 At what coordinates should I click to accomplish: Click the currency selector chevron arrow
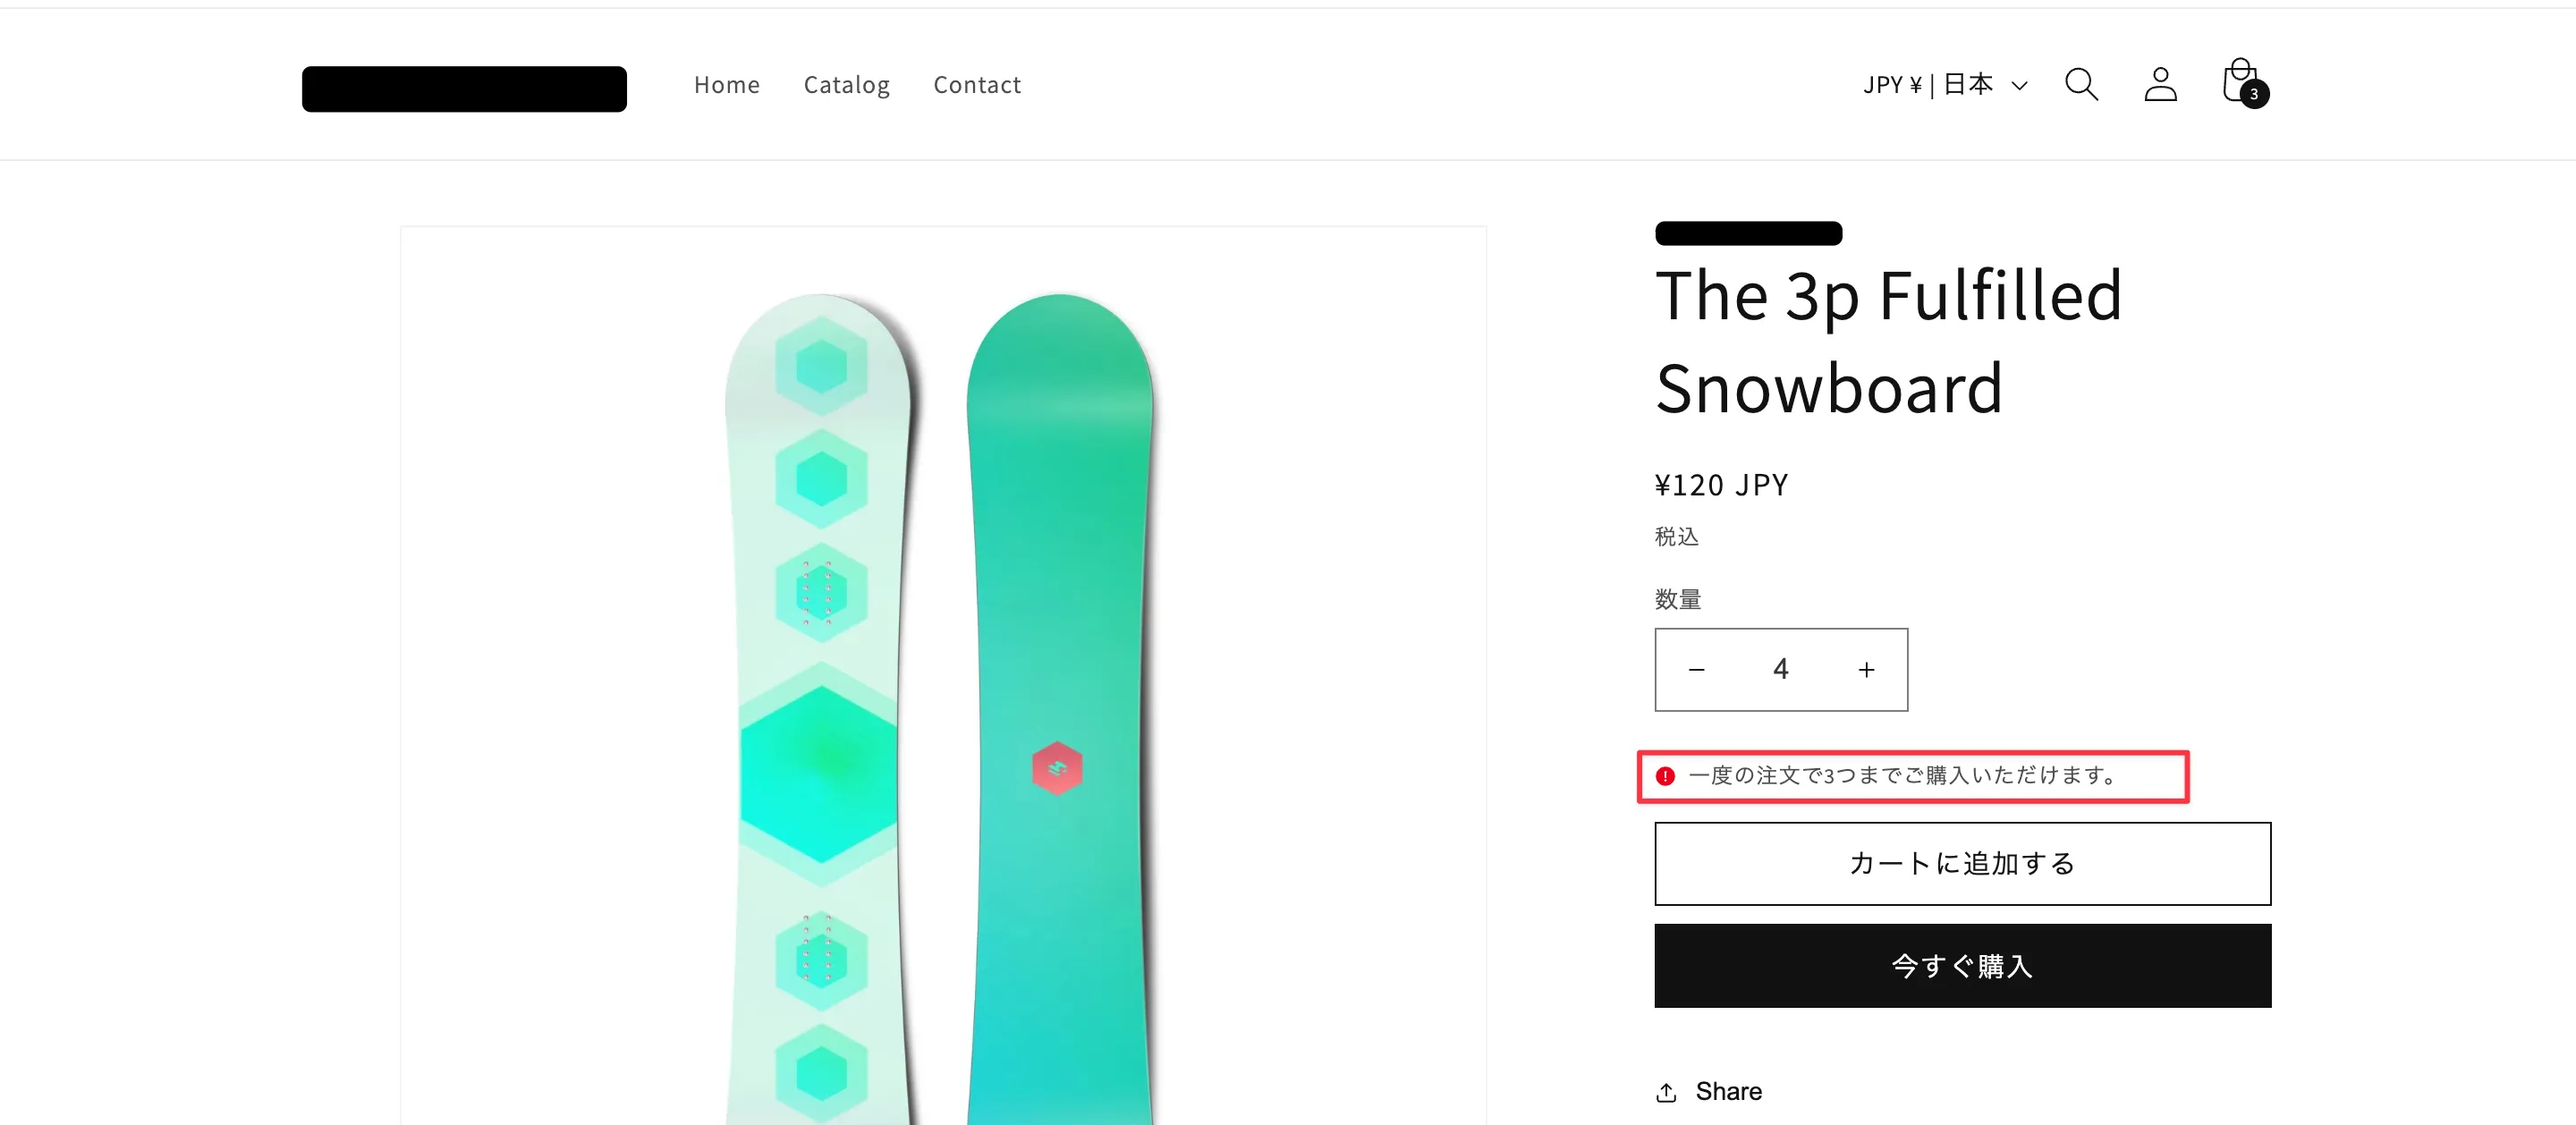point(2019,86)
